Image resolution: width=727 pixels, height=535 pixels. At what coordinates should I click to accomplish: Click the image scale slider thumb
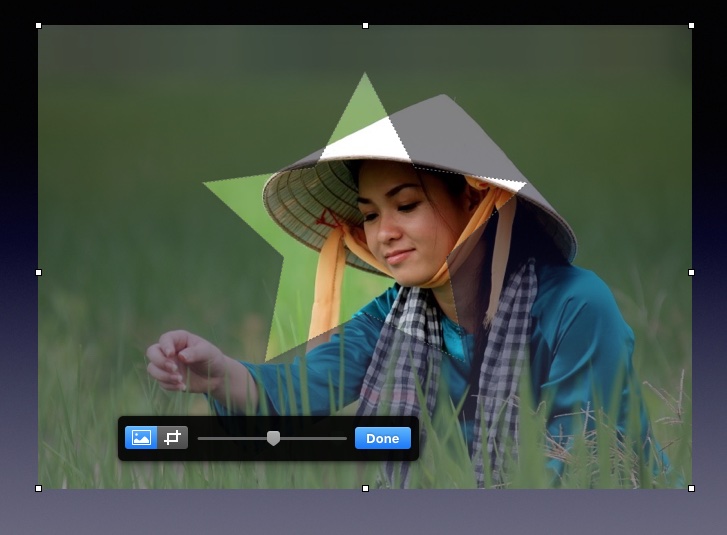(273, 438)
